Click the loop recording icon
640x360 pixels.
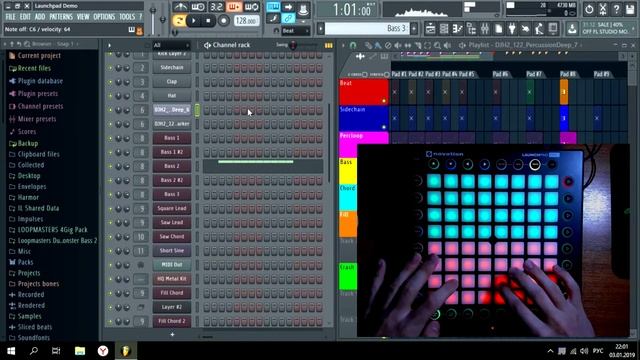[x=251, y=7]
